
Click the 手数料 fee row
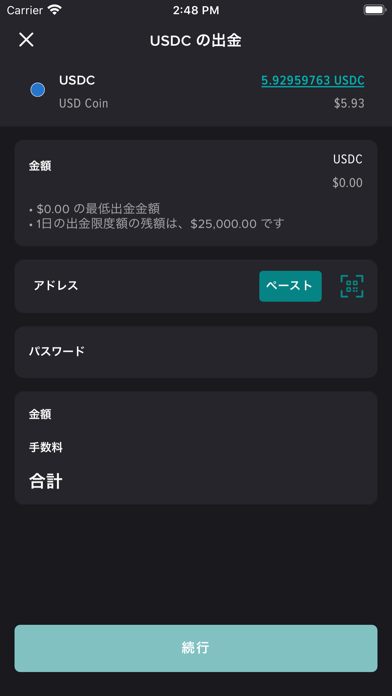point(196,447)
